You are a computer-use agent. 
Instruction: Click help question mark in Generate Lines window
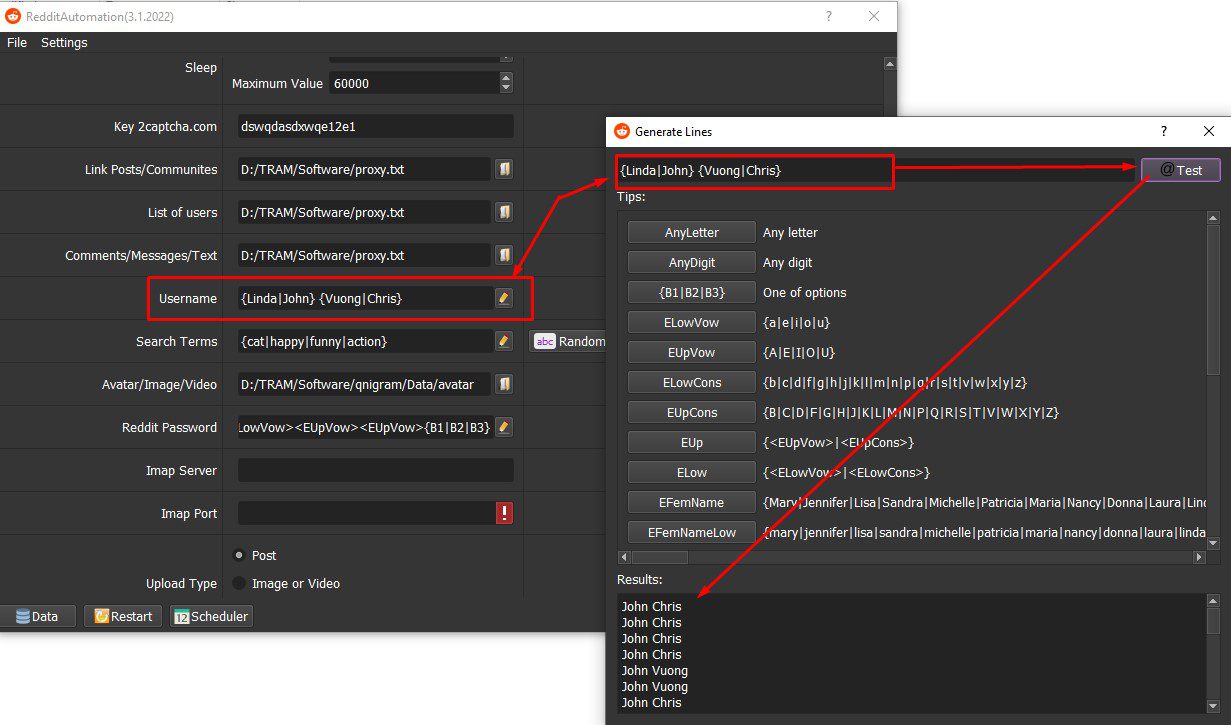(1163, 131)
